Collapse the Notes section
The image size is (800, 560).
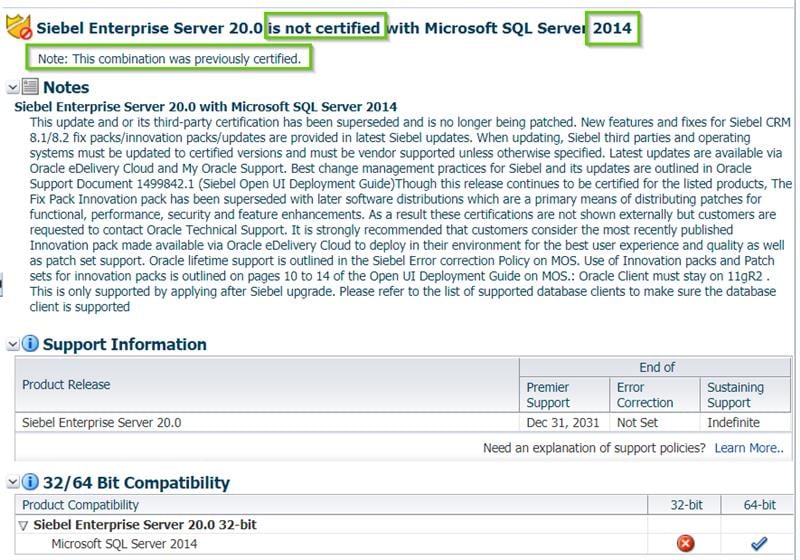point(13,88)
